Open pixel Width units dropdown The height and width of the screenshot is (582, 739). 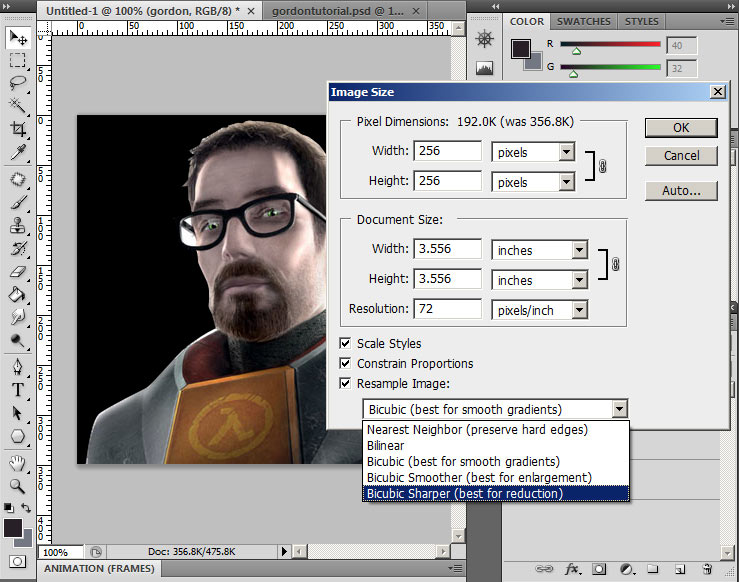pyautogui.click(x=567, y=152)
